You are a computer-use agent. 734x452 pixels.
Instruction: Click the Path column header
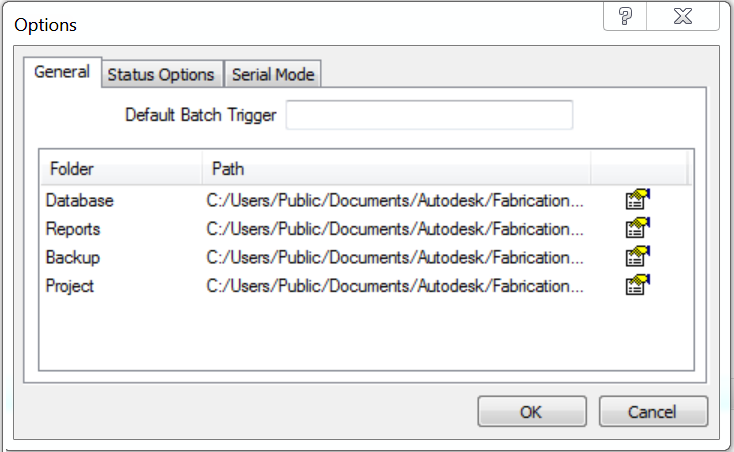click(x=396, y=169)
